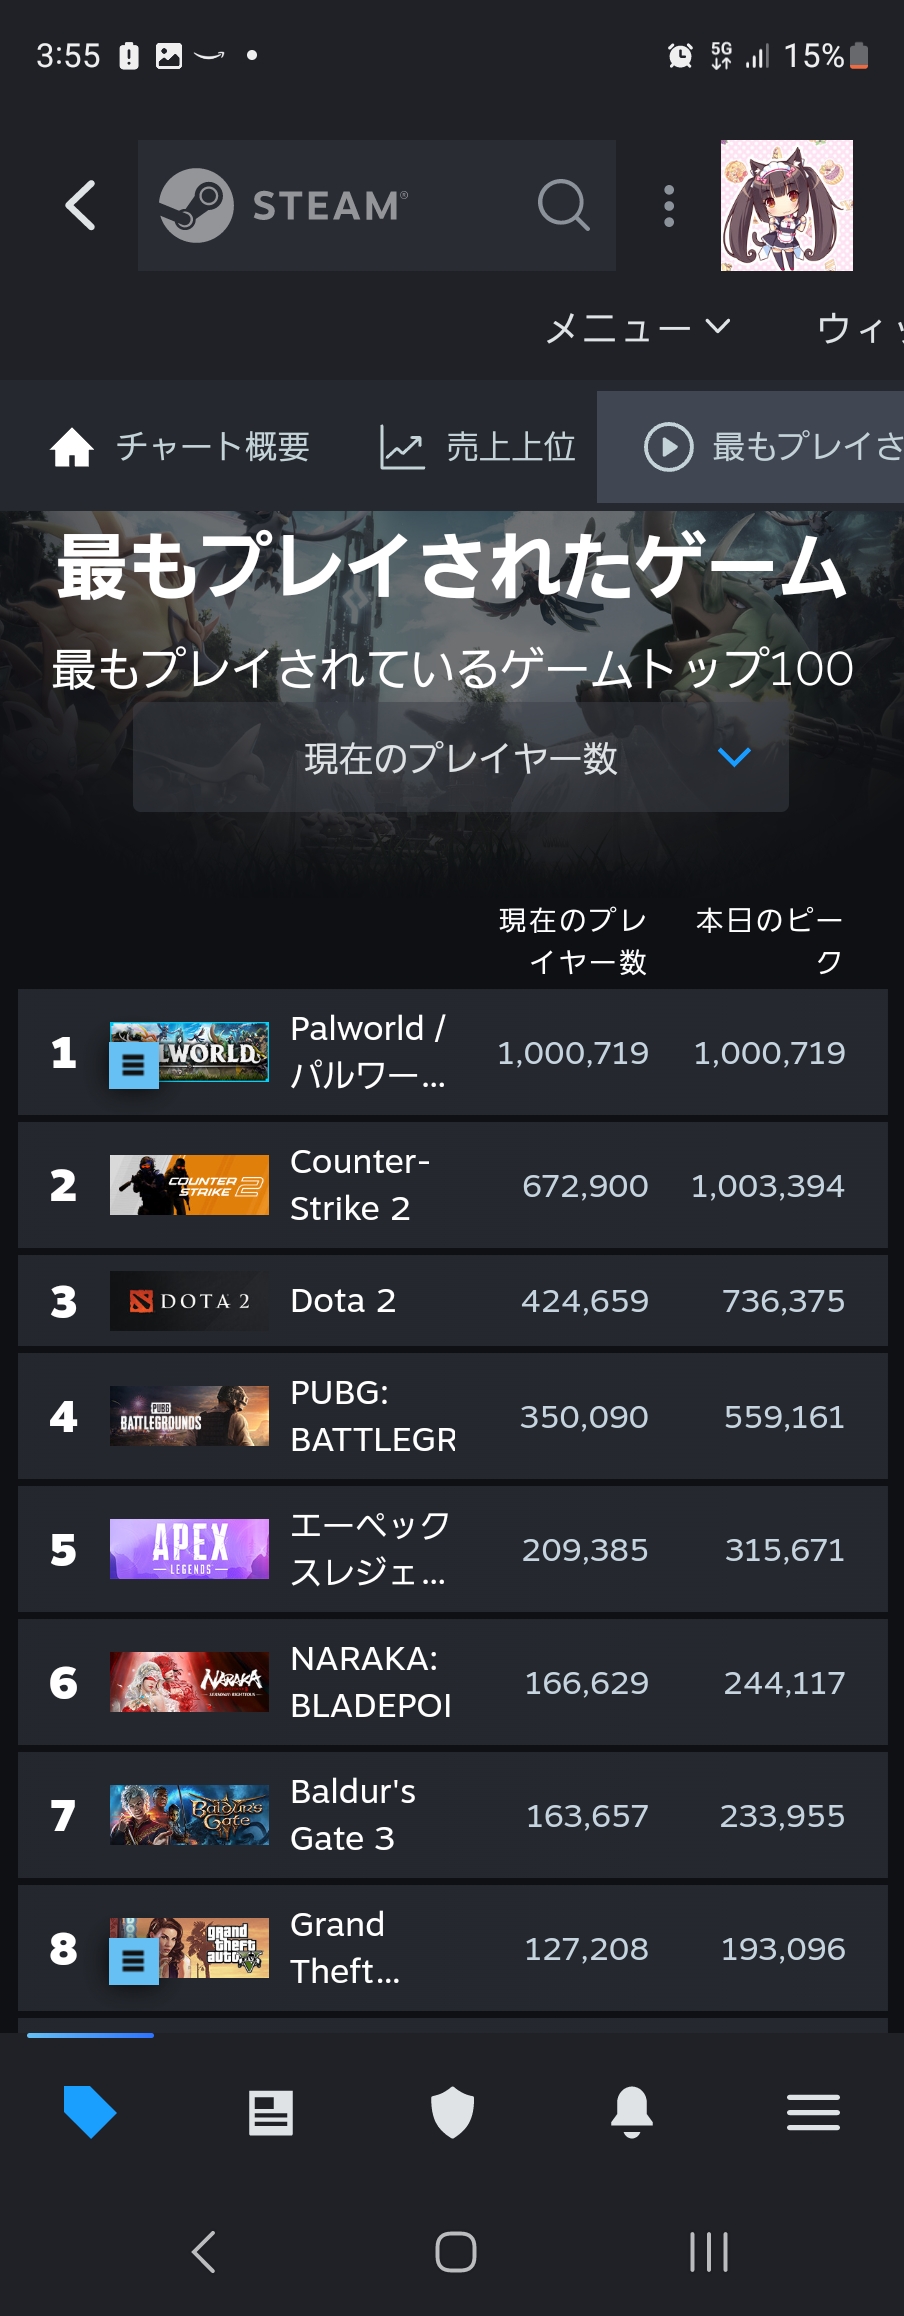Screen dimensions: 904x2316
Task: Open the three-dot overflow menu
Action: click(669, 206)
